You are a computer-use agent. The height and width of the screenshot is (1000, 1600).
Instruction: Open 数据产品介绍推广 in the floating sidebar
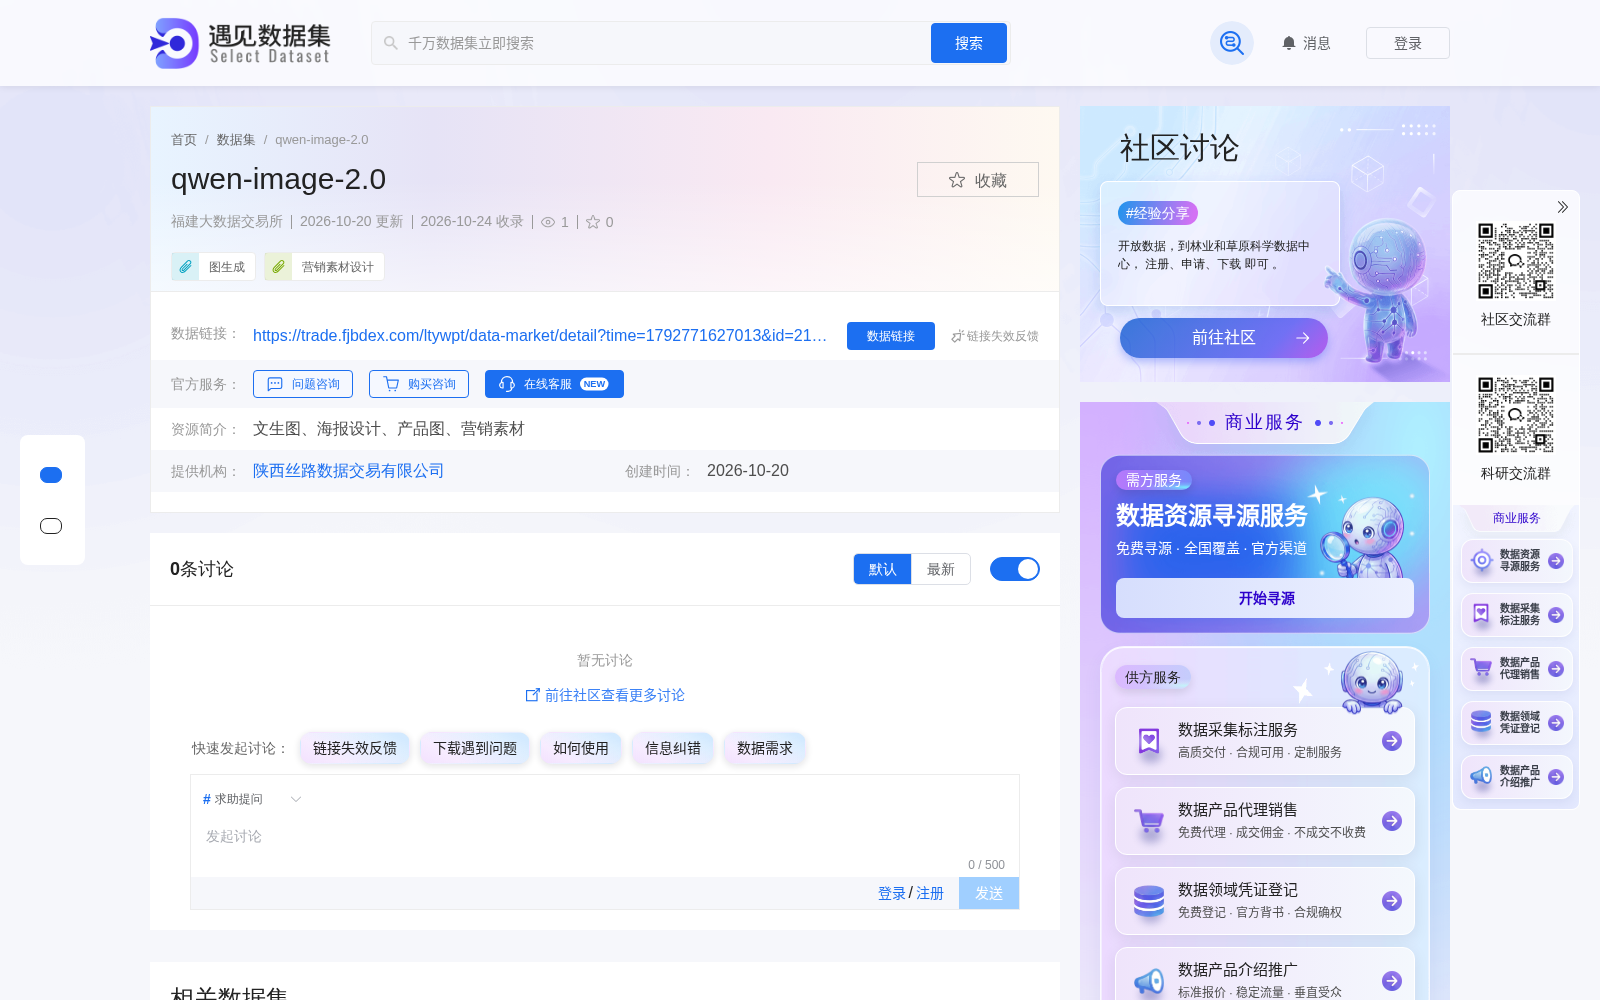coord(1517,777)
